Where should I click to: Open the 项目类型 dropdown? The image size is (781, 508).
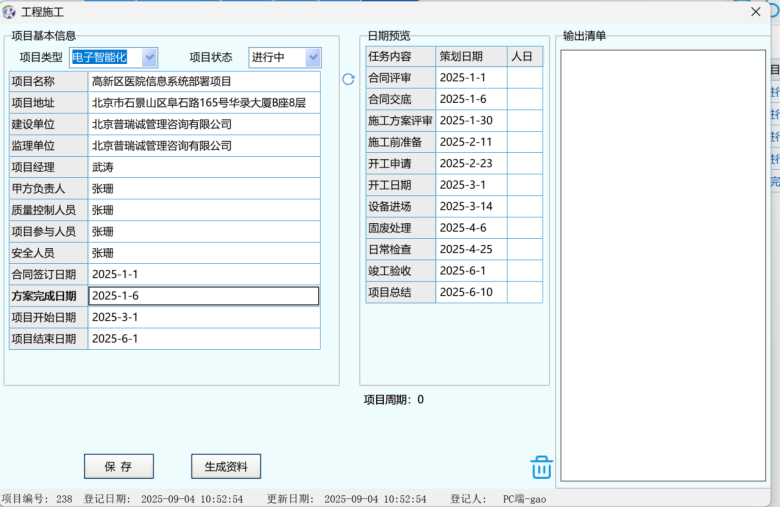pos(149,57)
